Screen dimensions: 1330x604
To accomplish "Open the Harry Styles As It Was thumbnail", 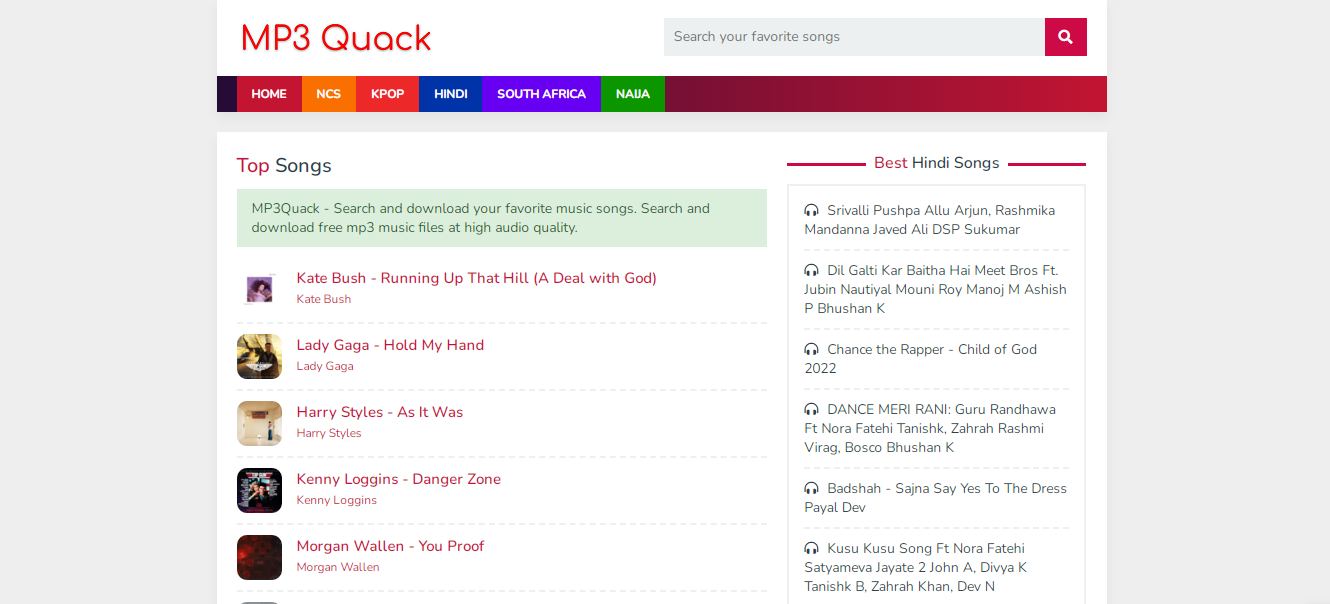I will tap(259, 423).
